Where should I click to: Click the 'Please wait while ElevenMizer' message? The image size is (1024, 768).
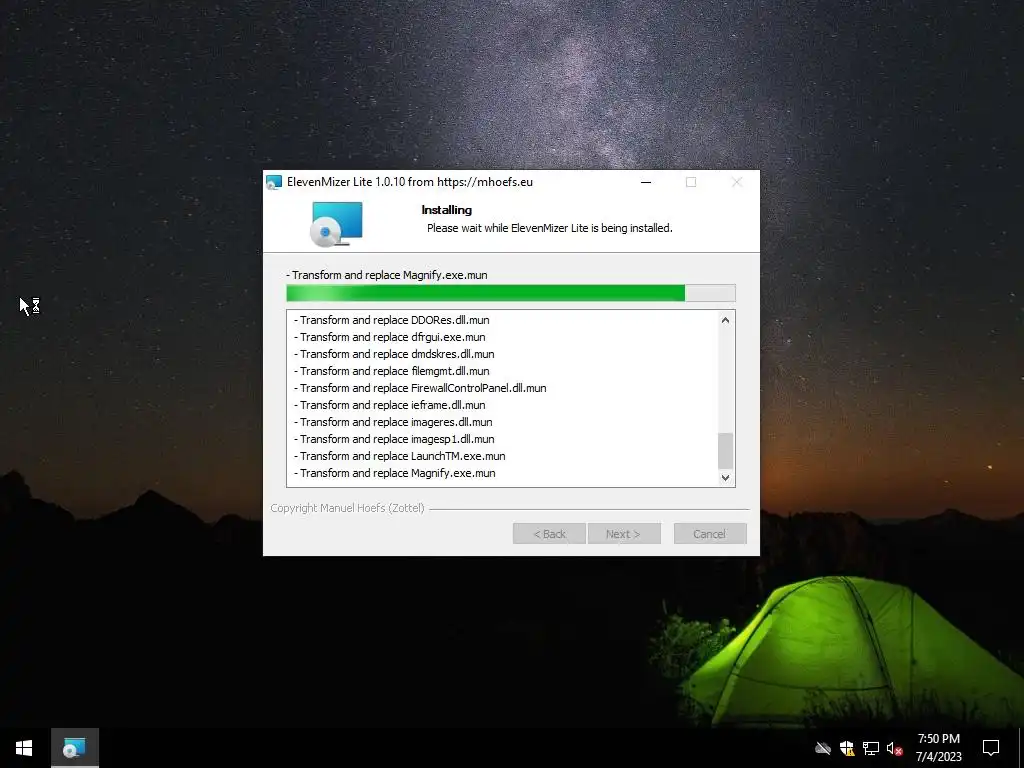pos(549,228)
